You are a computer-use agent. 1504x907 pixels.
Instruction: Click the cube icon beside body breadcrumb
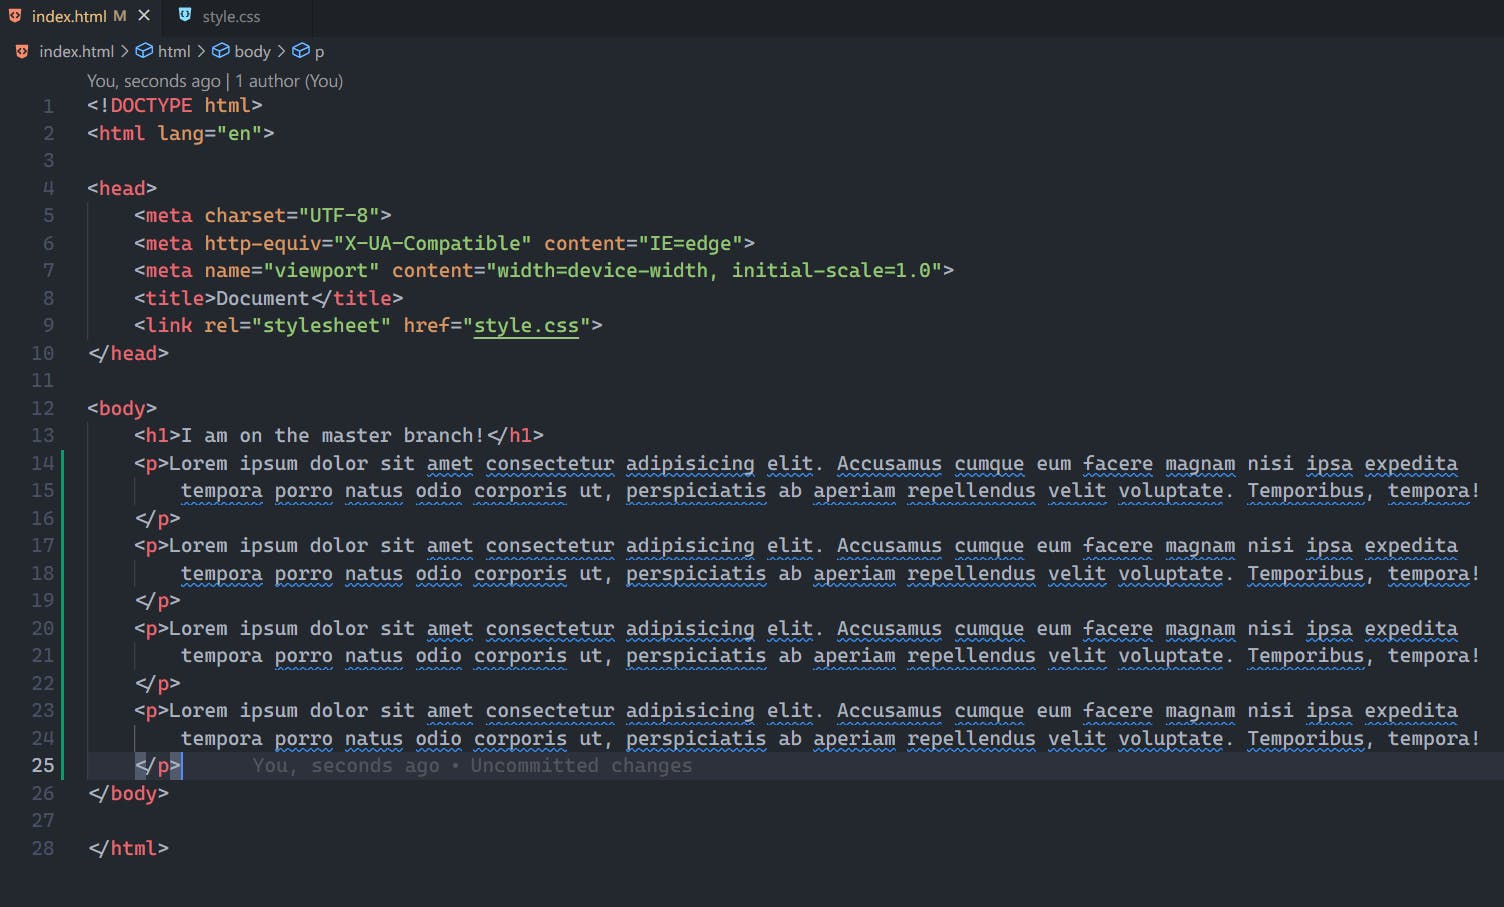point(221,50)
